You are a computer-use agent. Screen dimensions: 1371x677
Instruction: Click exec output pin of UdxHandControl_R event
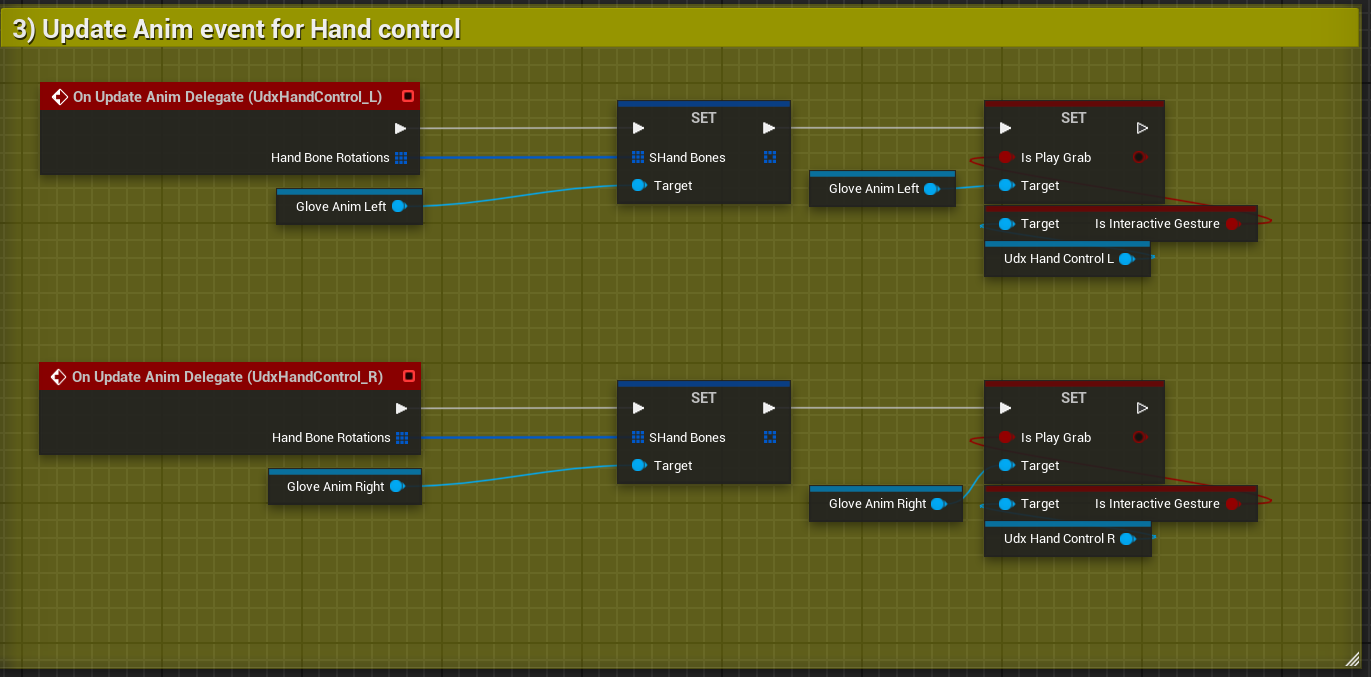tap(400, 408)
